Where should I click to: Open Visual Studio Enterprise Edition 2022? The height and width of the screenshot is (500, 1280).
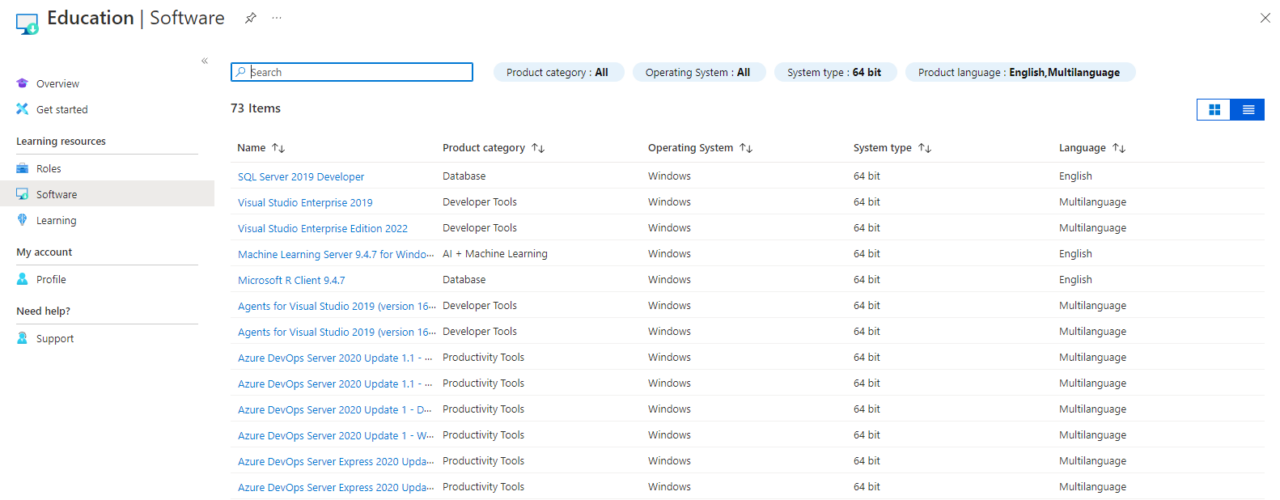coord(323,229)
